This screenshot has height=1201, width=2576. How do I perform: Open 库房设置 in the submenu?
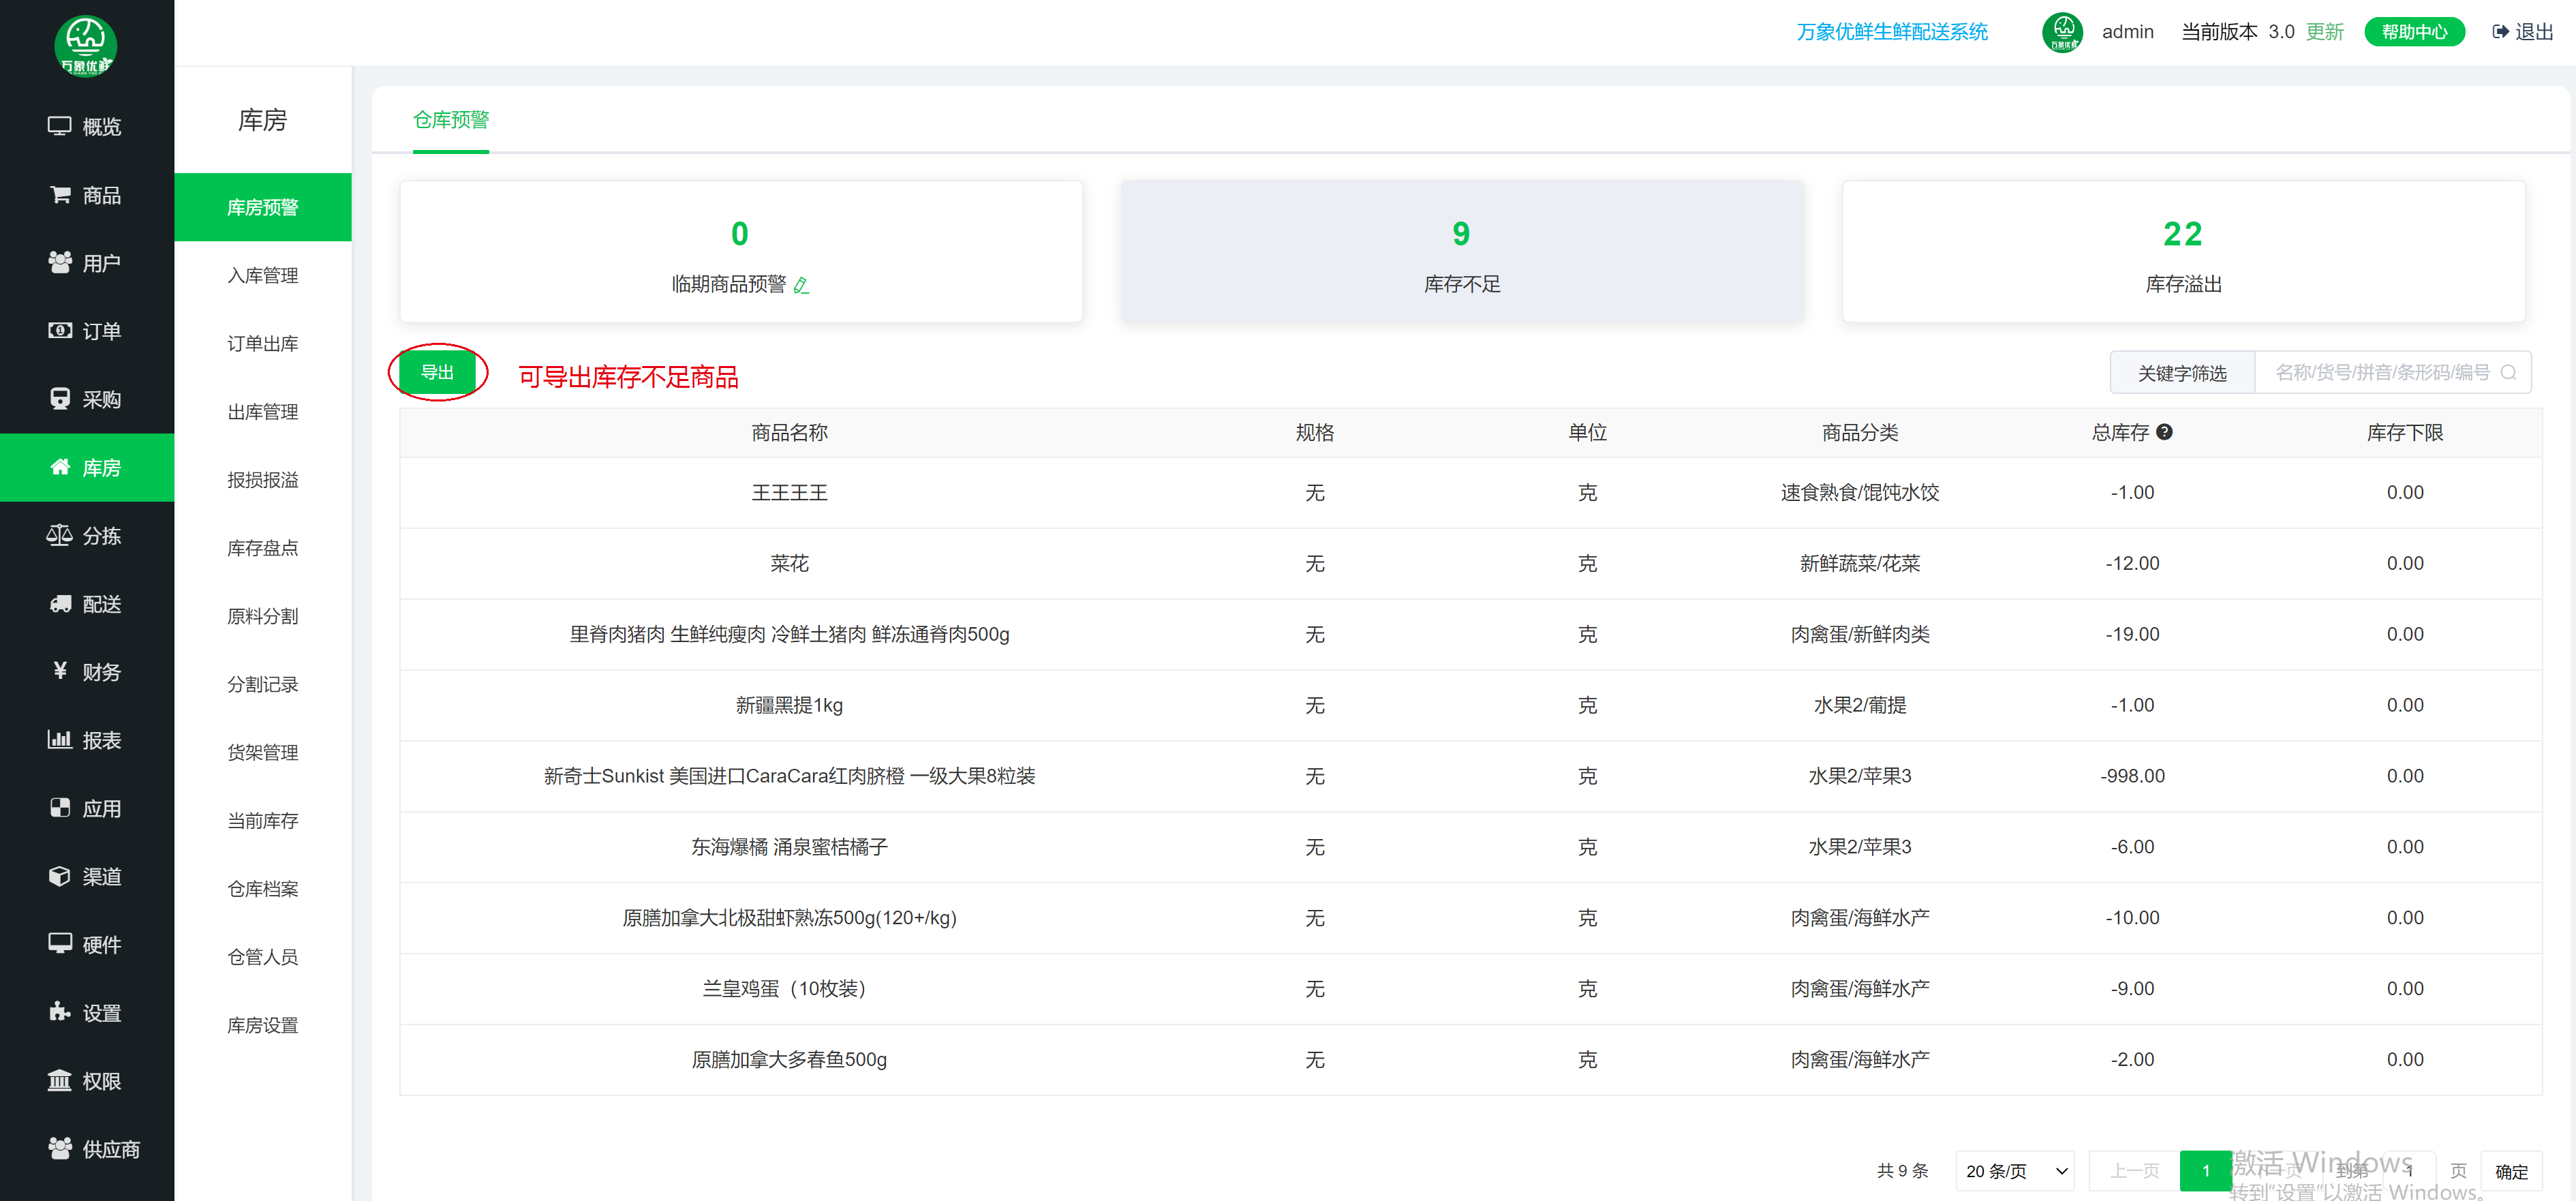pyautogui.click(x=263, y=1025)
